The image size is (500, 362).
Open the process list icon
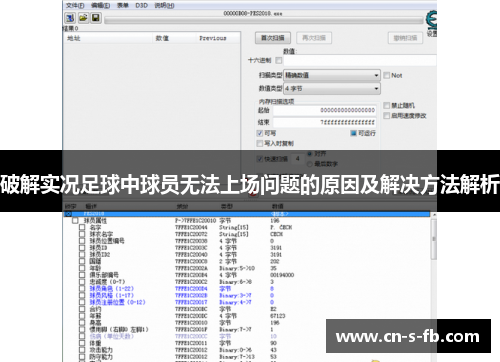click(x=70, y=18)
